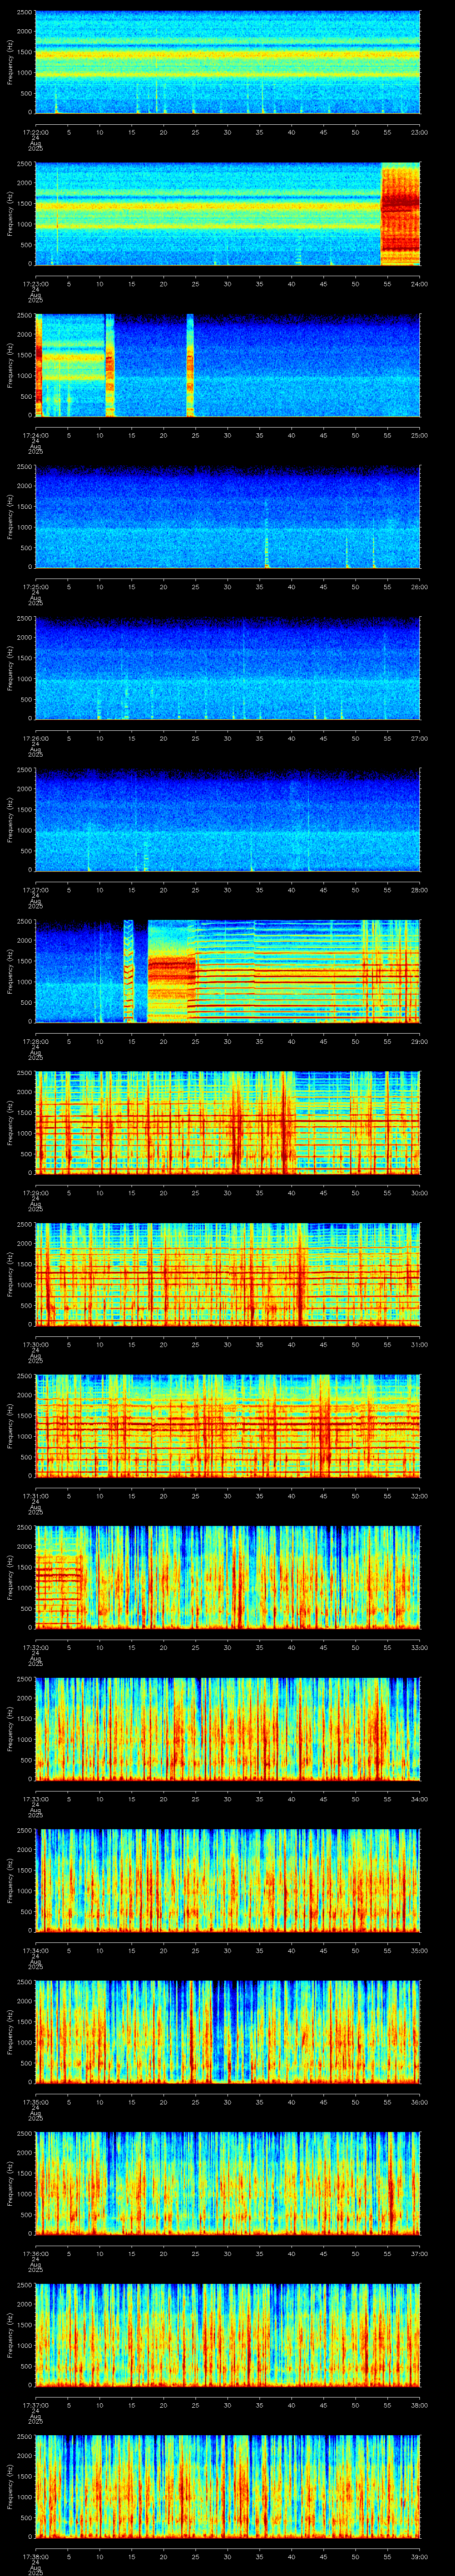
Task: Click the 17:23:00 time axis label
Action: click(35, 284)
